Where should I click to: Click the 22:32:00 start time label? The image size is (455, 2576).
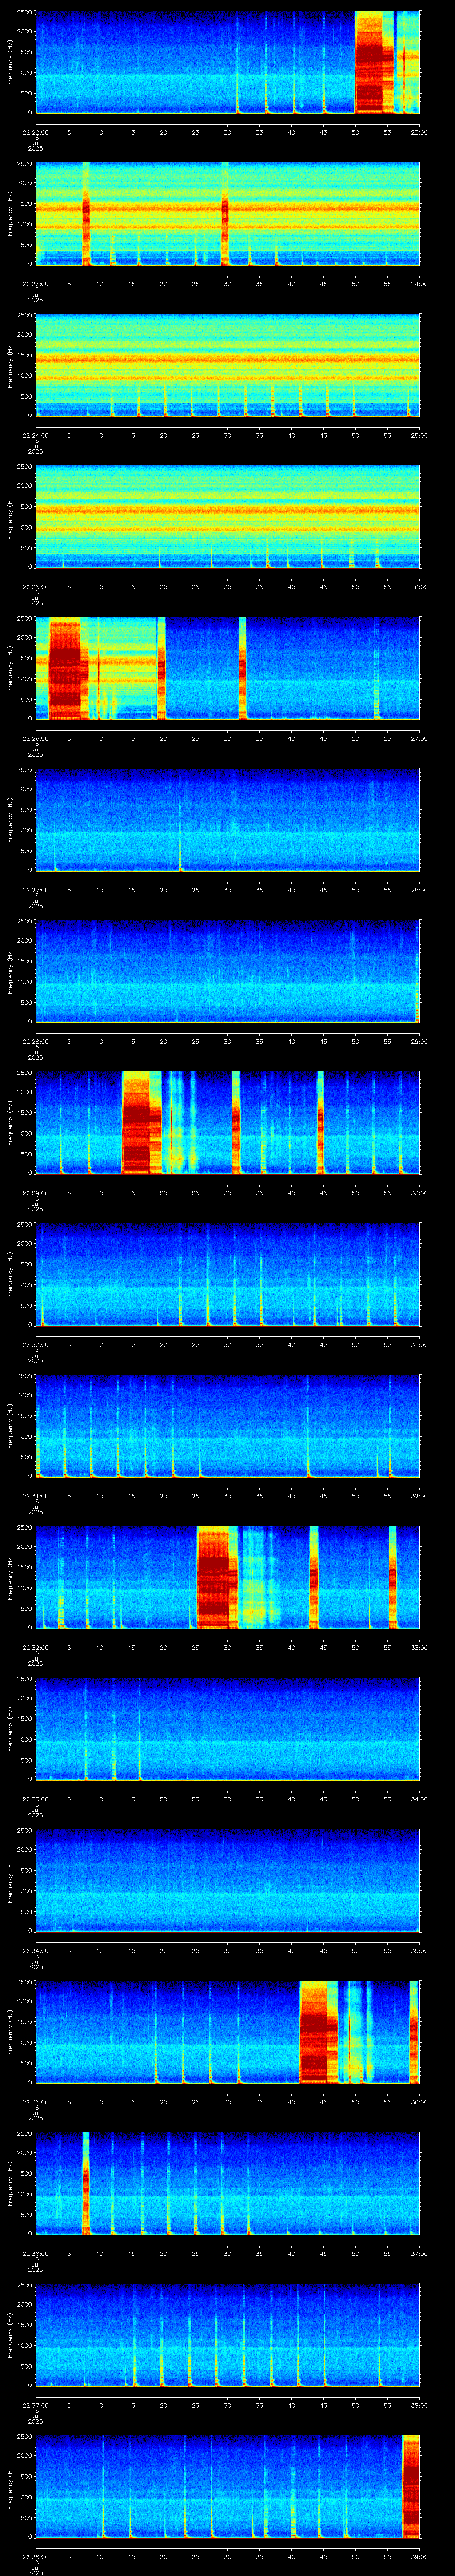36,1647
